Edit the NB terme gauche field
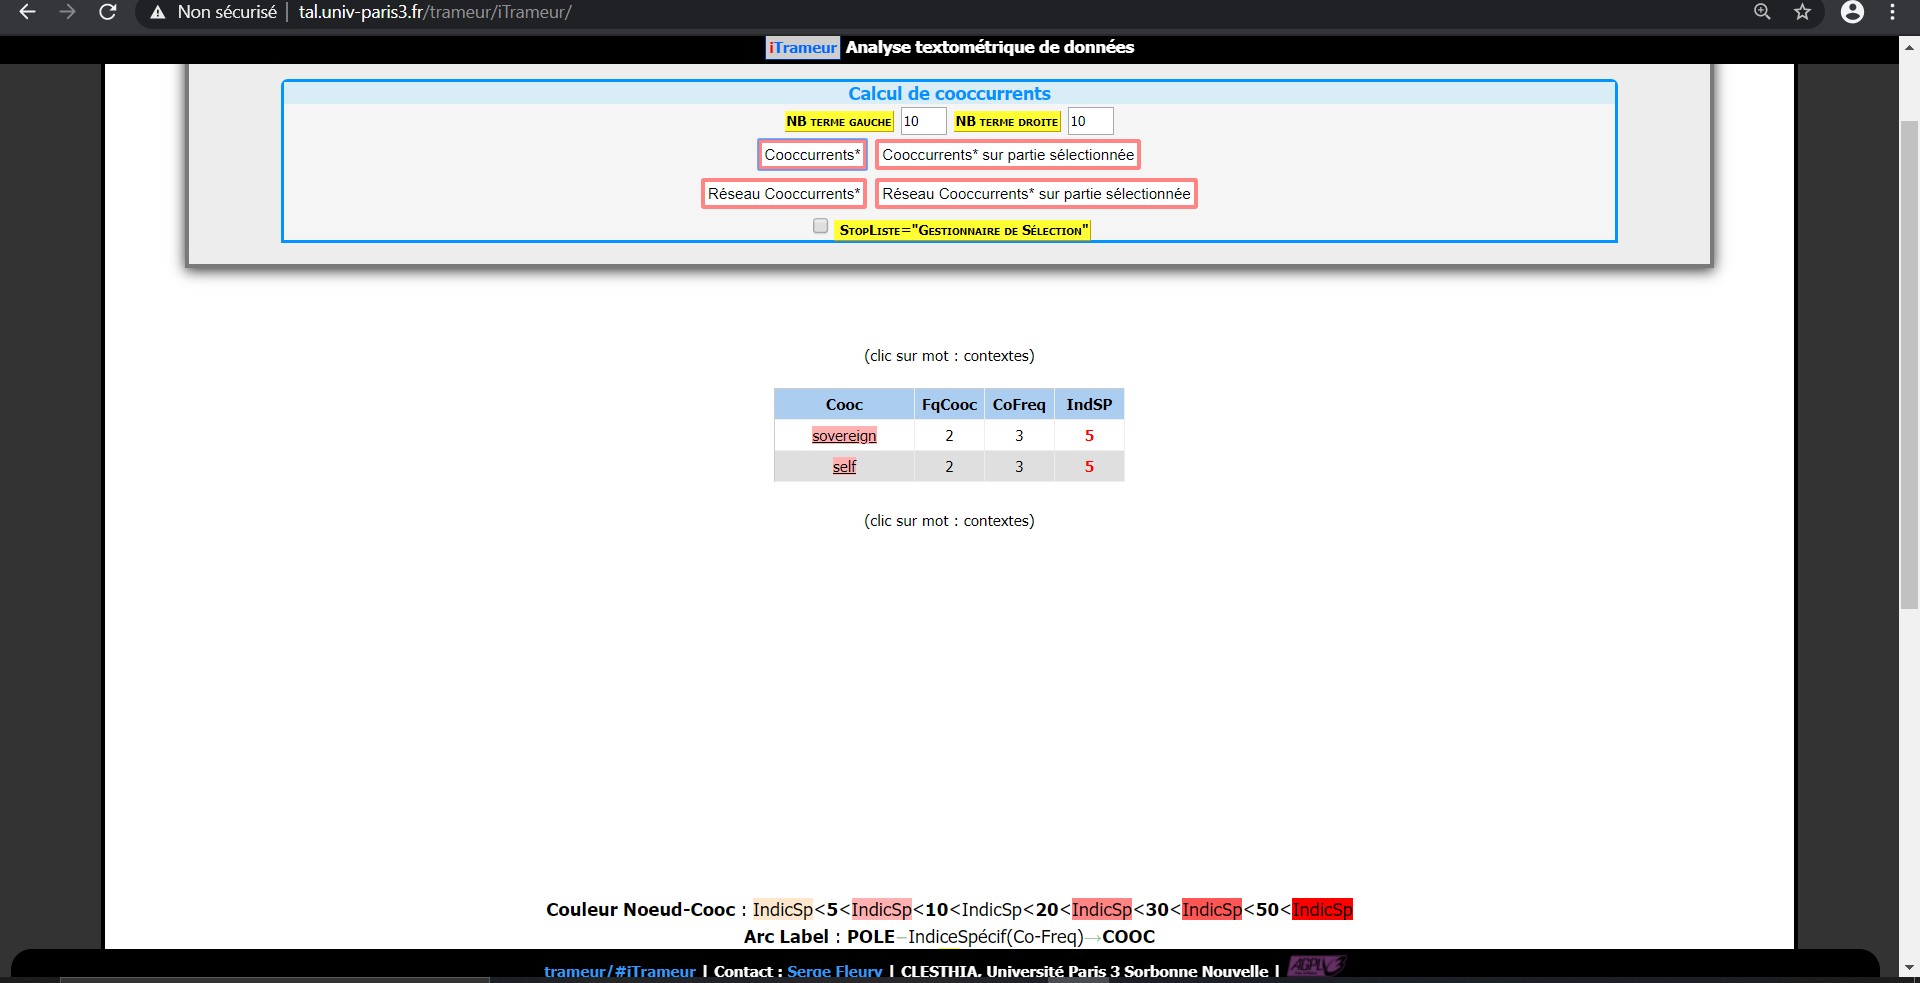Screen dimensions: 1920x983 923,121
